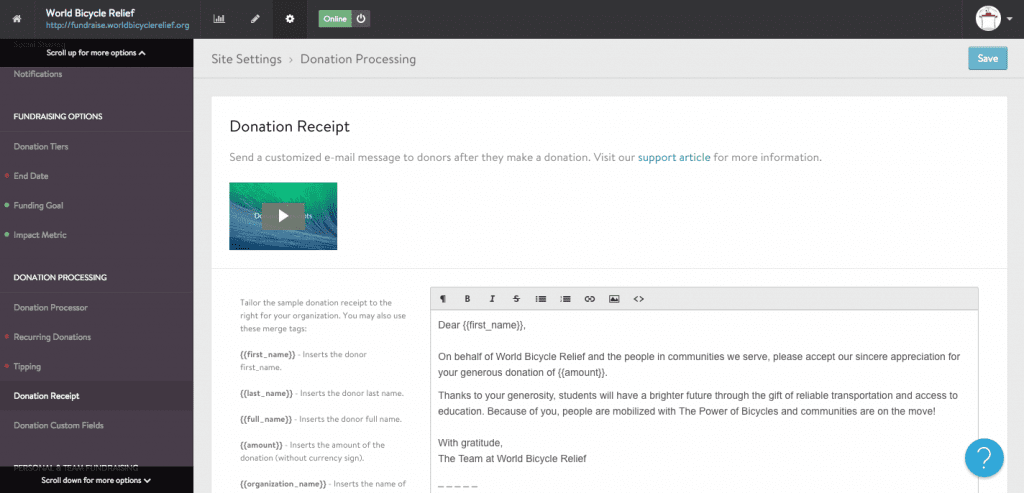Open the analytics bar chart icon
This screenshot has width=1024, height=493.
[x=219, y=19]
